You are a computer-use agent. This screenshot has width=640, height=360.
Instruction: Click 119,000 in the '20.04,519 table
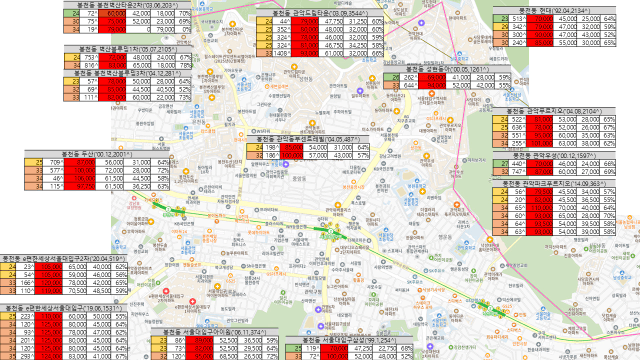click(x=49, y=291)
